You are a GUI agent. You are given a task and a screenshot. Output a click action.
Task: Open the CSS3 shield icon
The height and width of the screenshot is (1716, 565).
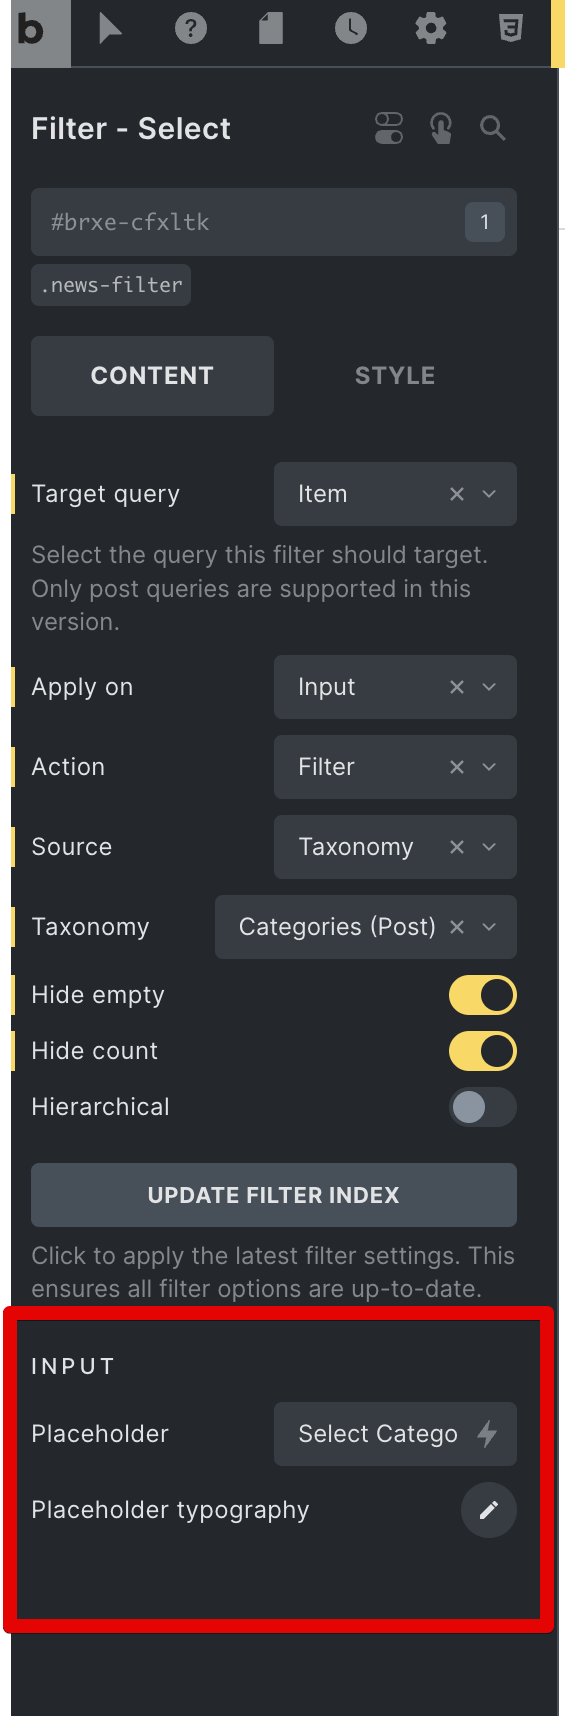(x=511, y=29)
